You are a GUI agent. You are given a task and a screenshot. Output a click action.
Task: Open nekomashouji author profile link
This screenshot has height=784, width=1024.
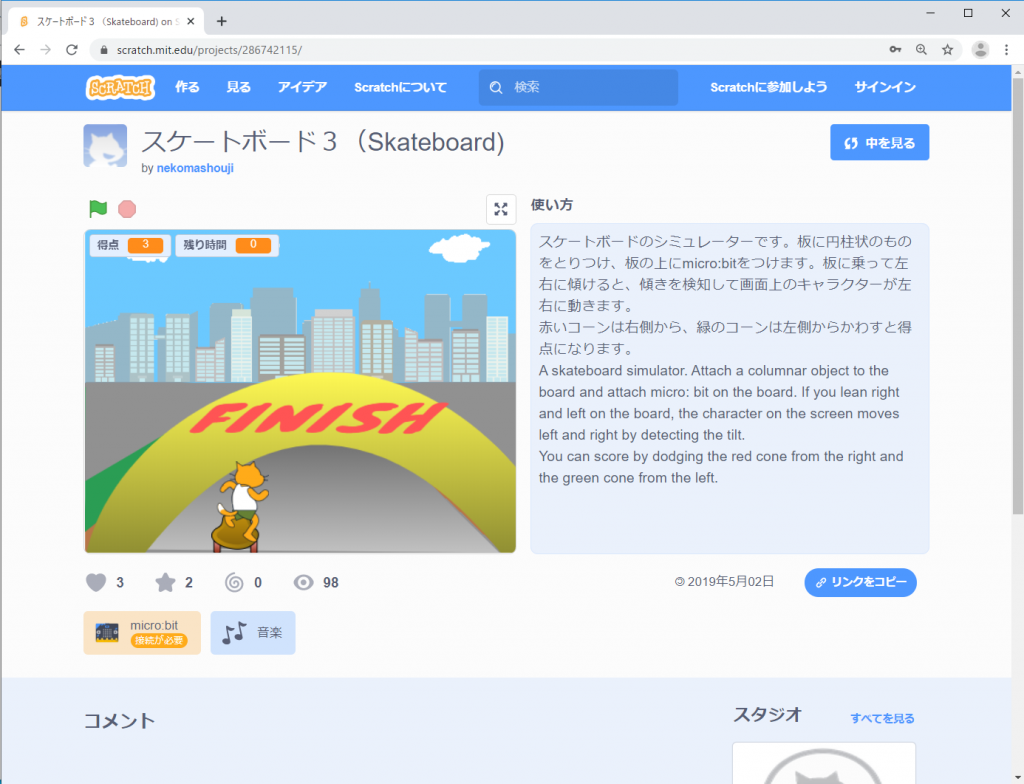(195, 168)
